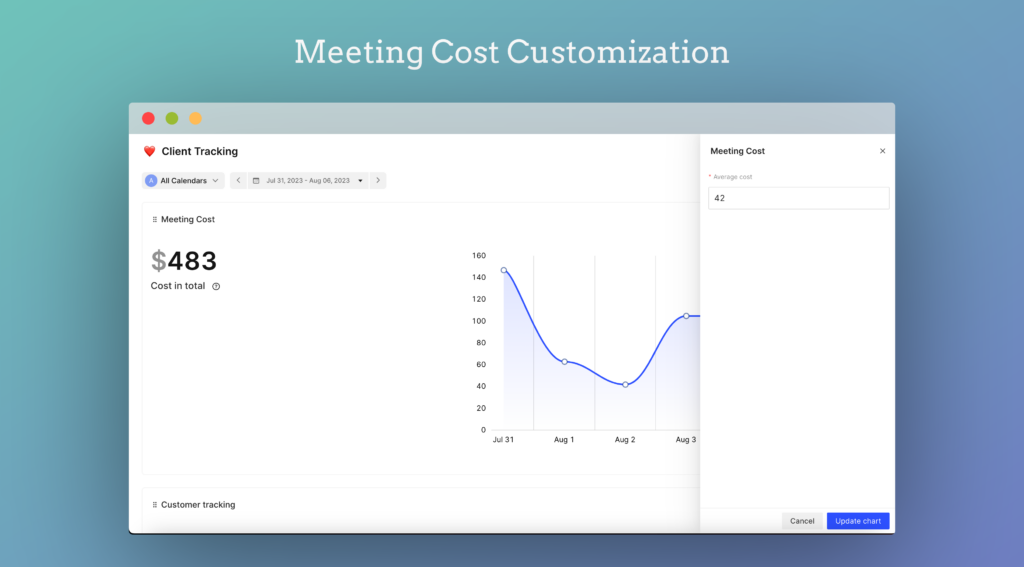Go to the next date range

point(378,180)
